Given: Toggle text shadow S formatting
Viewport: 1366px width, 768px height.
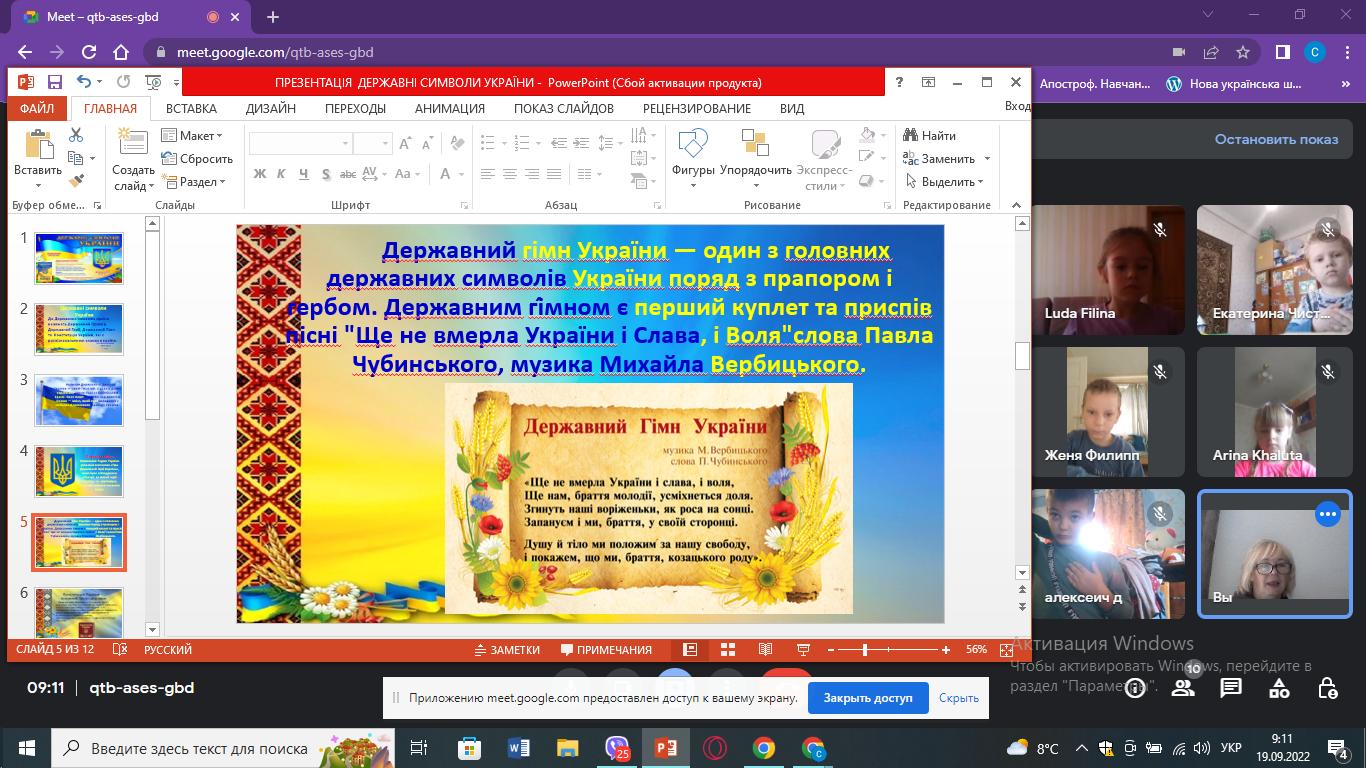Looking at the screenshot, I should (326, 174).
